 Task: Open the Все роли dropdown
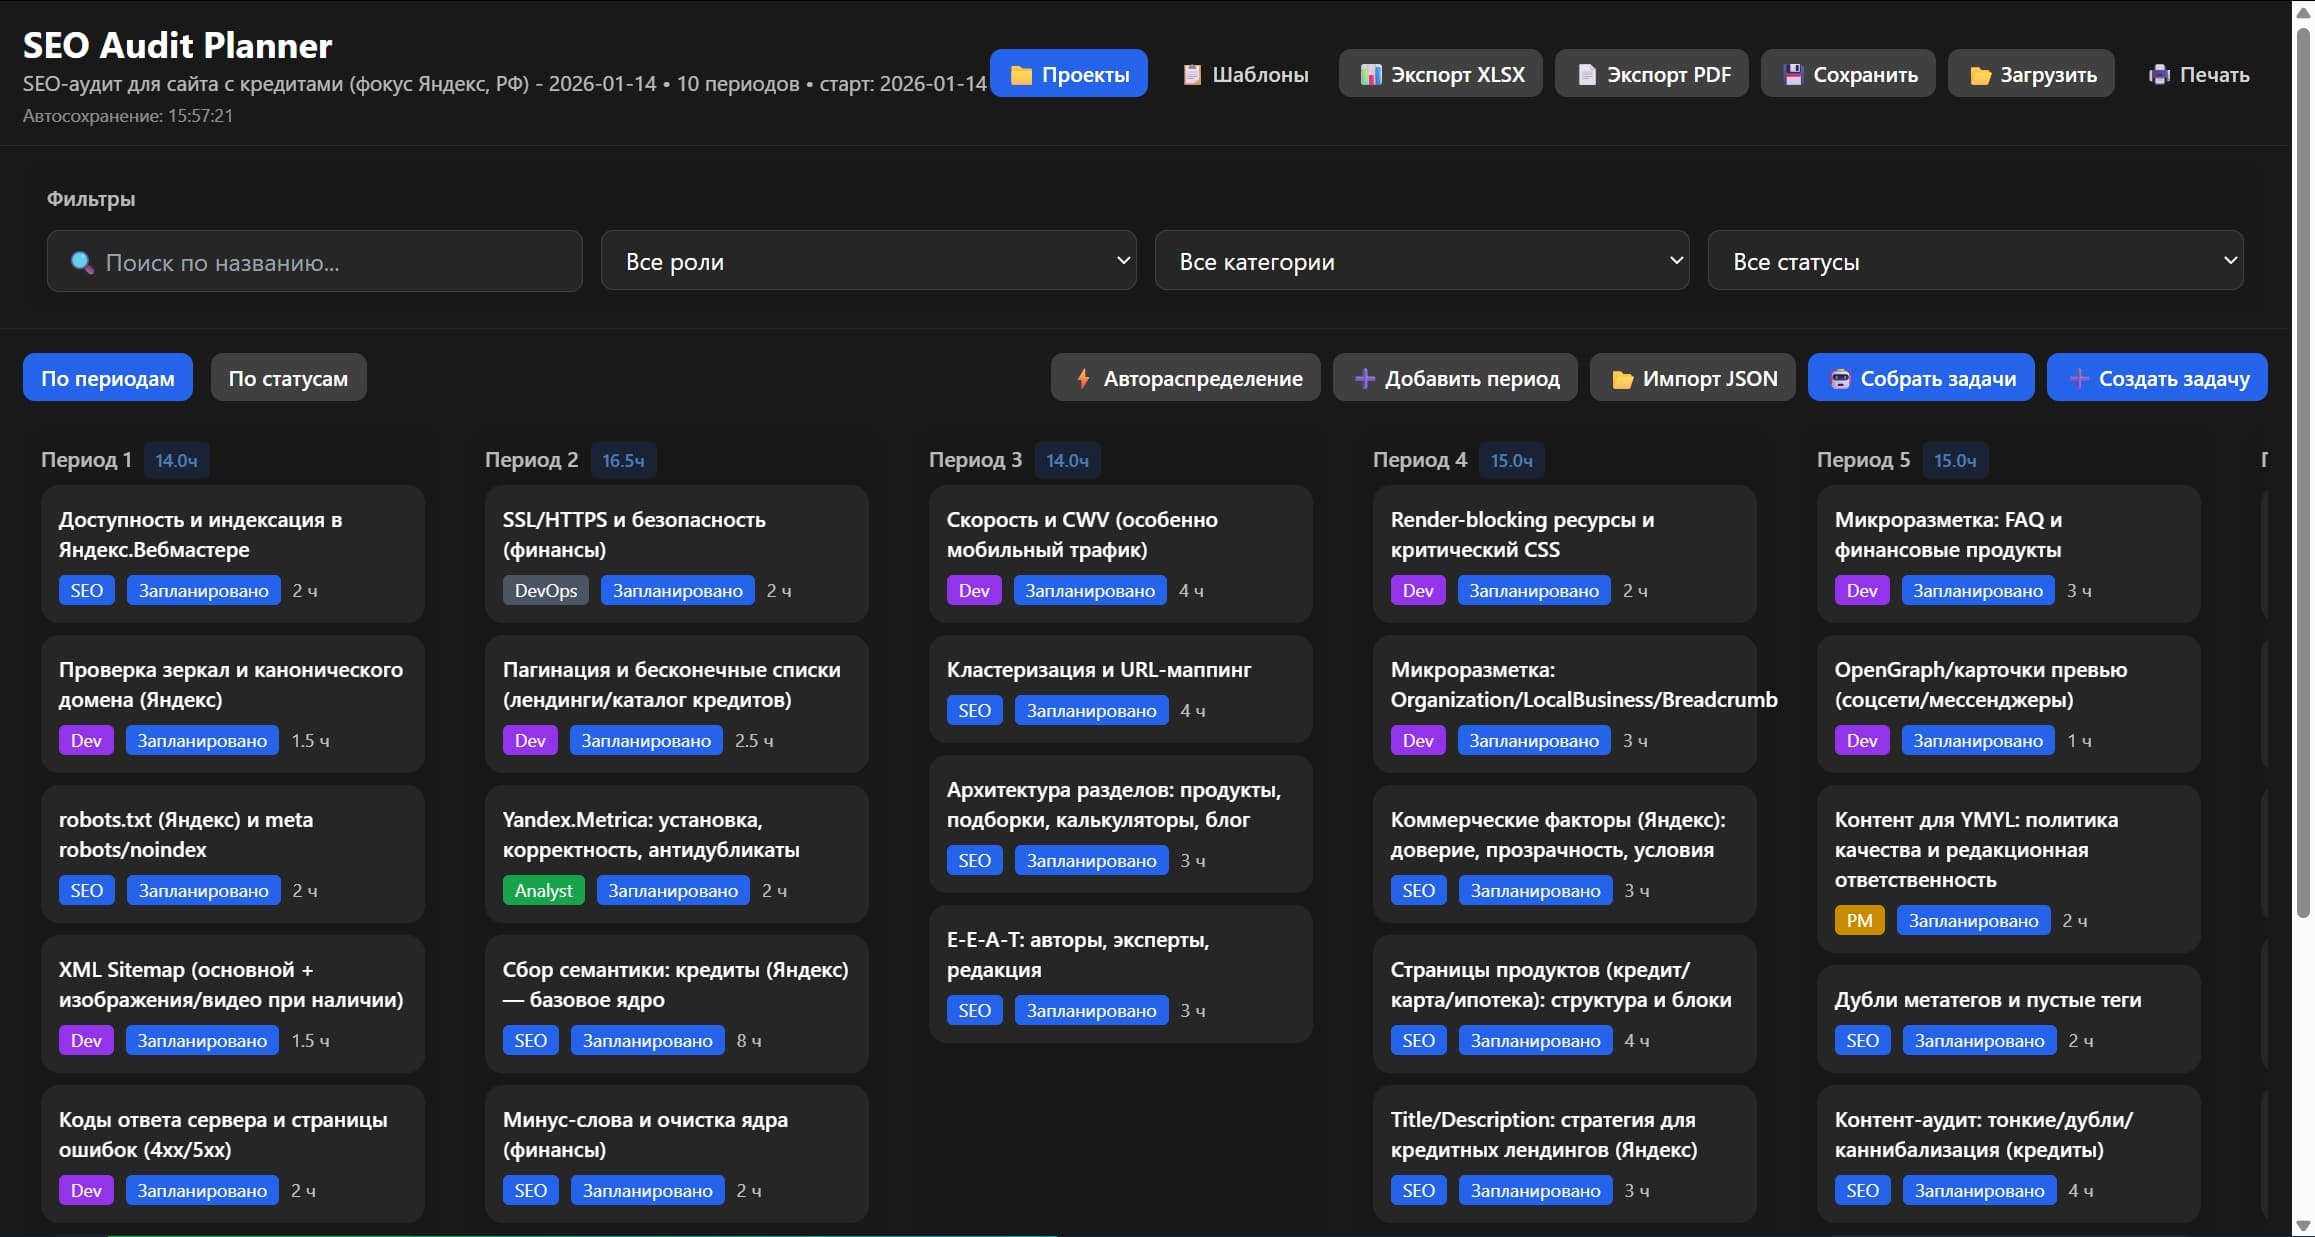click(x=868, y=261)
